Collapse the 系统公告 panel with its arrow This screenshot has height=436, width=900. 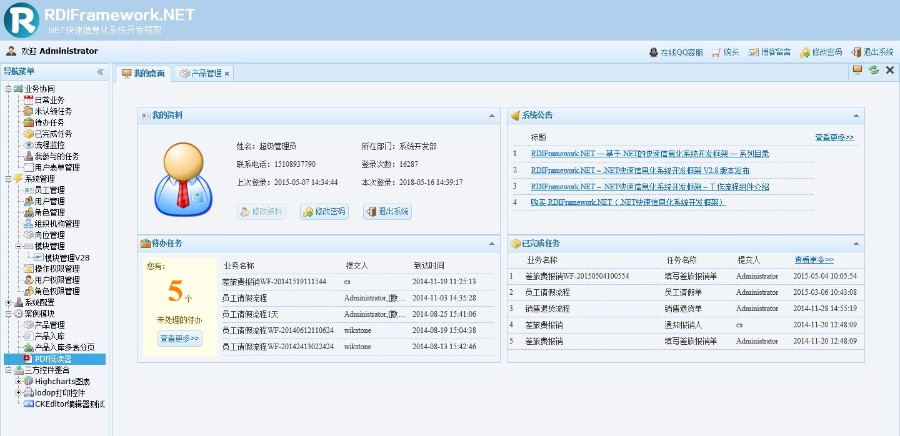tap(856, 116)
